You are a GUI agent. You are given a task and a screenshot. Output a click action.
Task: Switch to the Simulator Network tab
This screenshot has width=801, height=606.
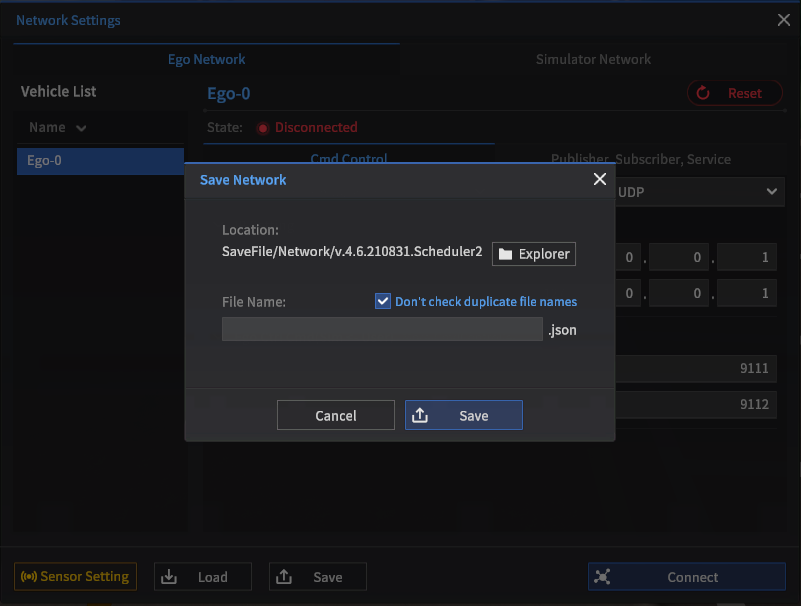click(593, 59)
